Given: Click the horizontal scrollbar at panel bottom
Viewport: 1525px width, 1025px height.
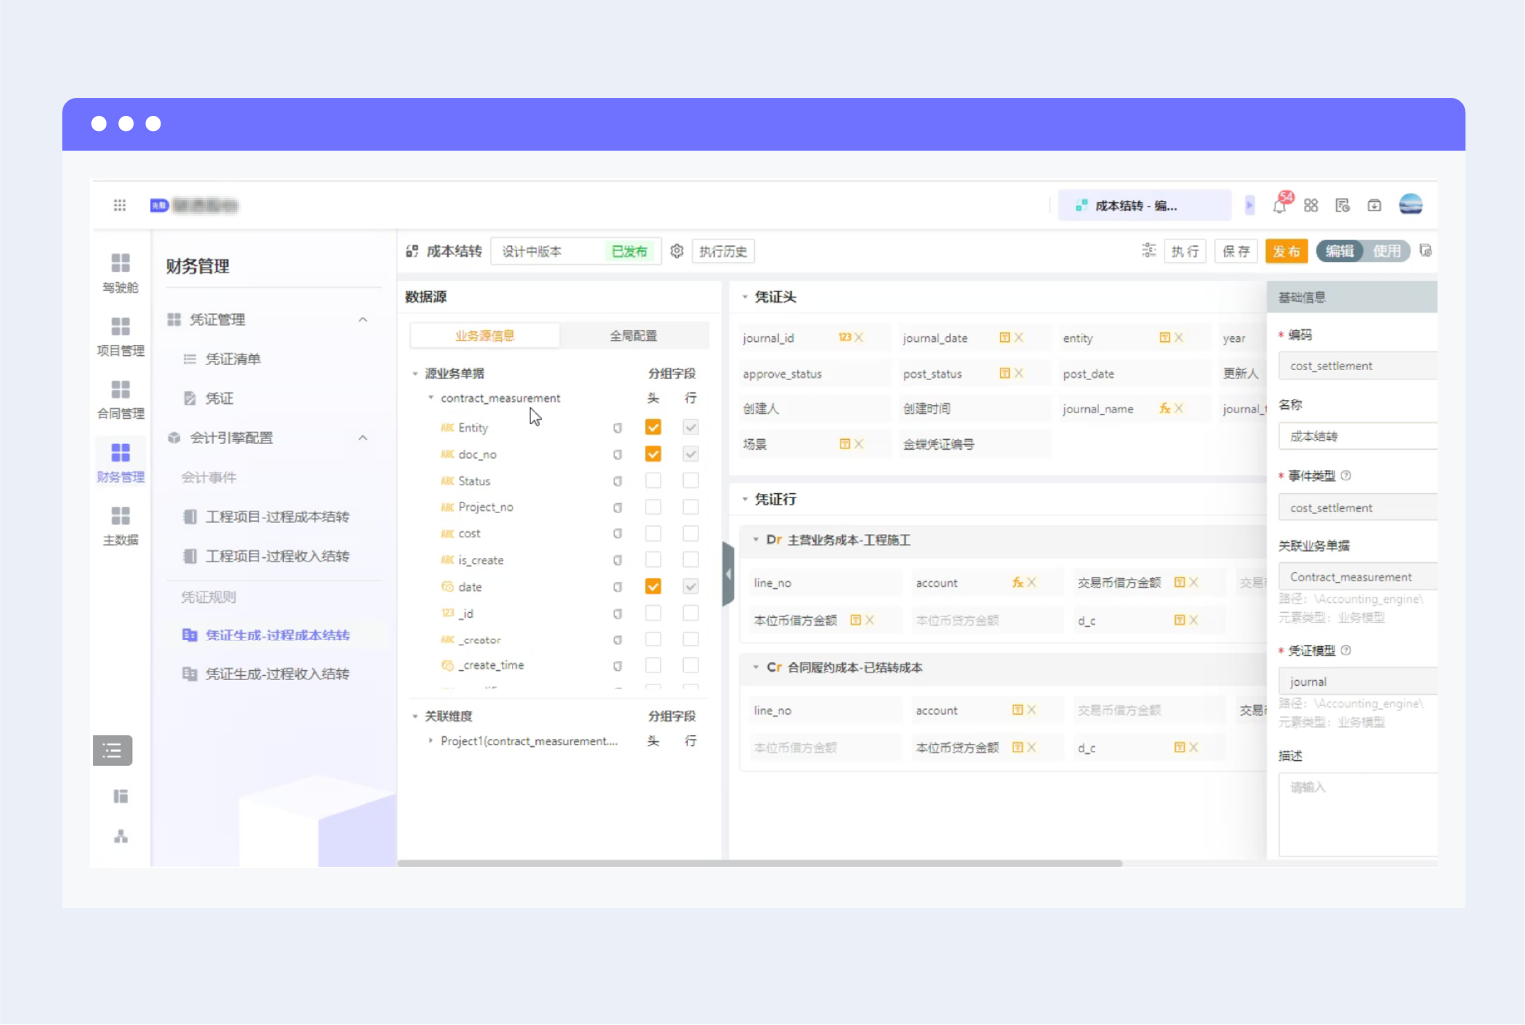Looking at the screenshot, I should tap(760, 862).
